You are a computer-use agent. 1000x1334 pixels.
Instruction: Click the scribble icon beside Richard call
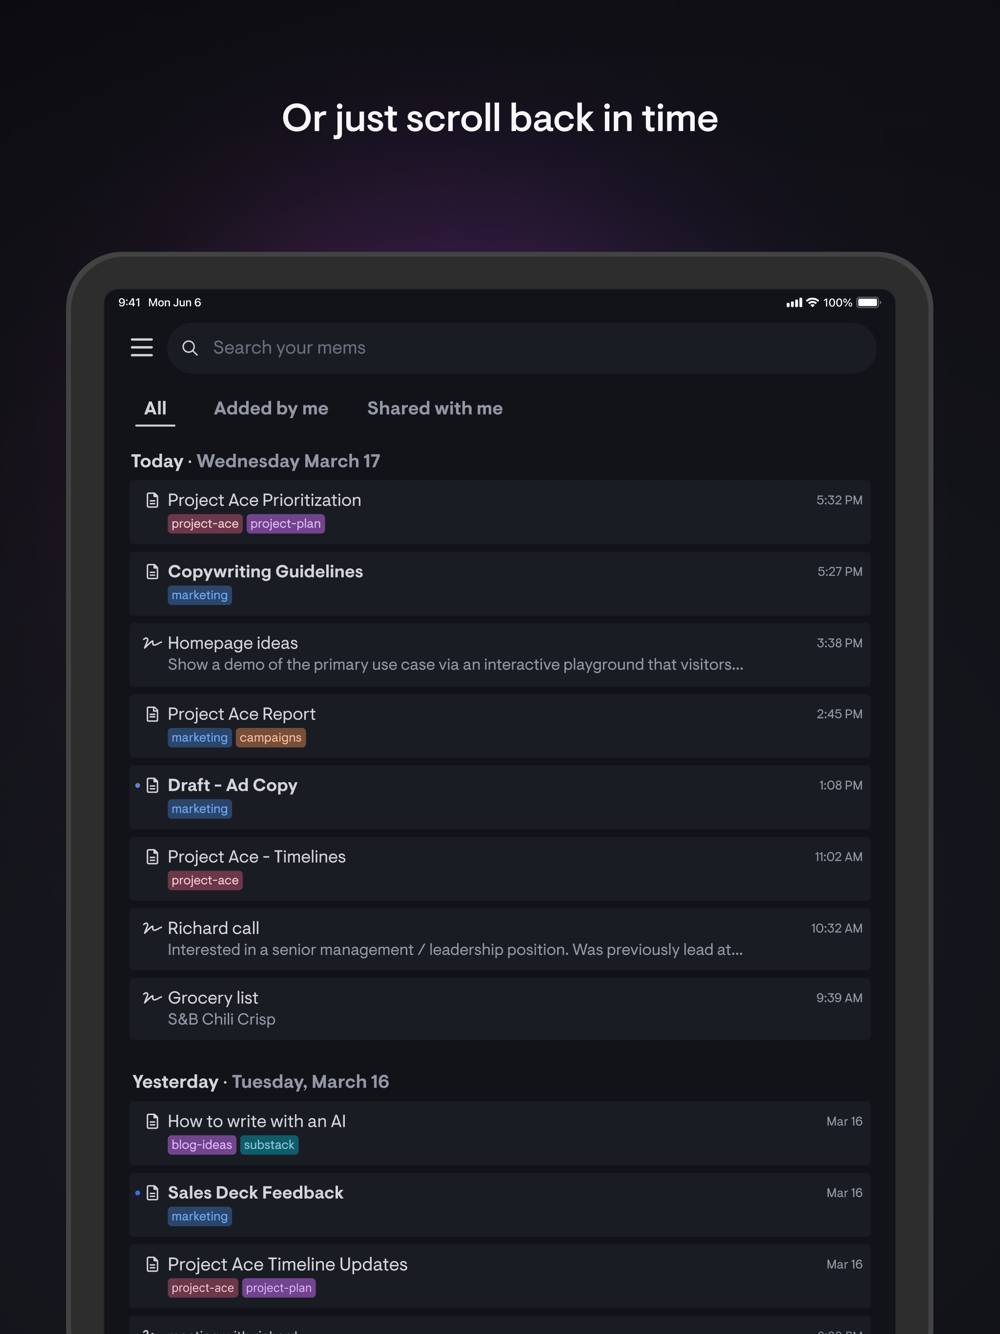152,928
